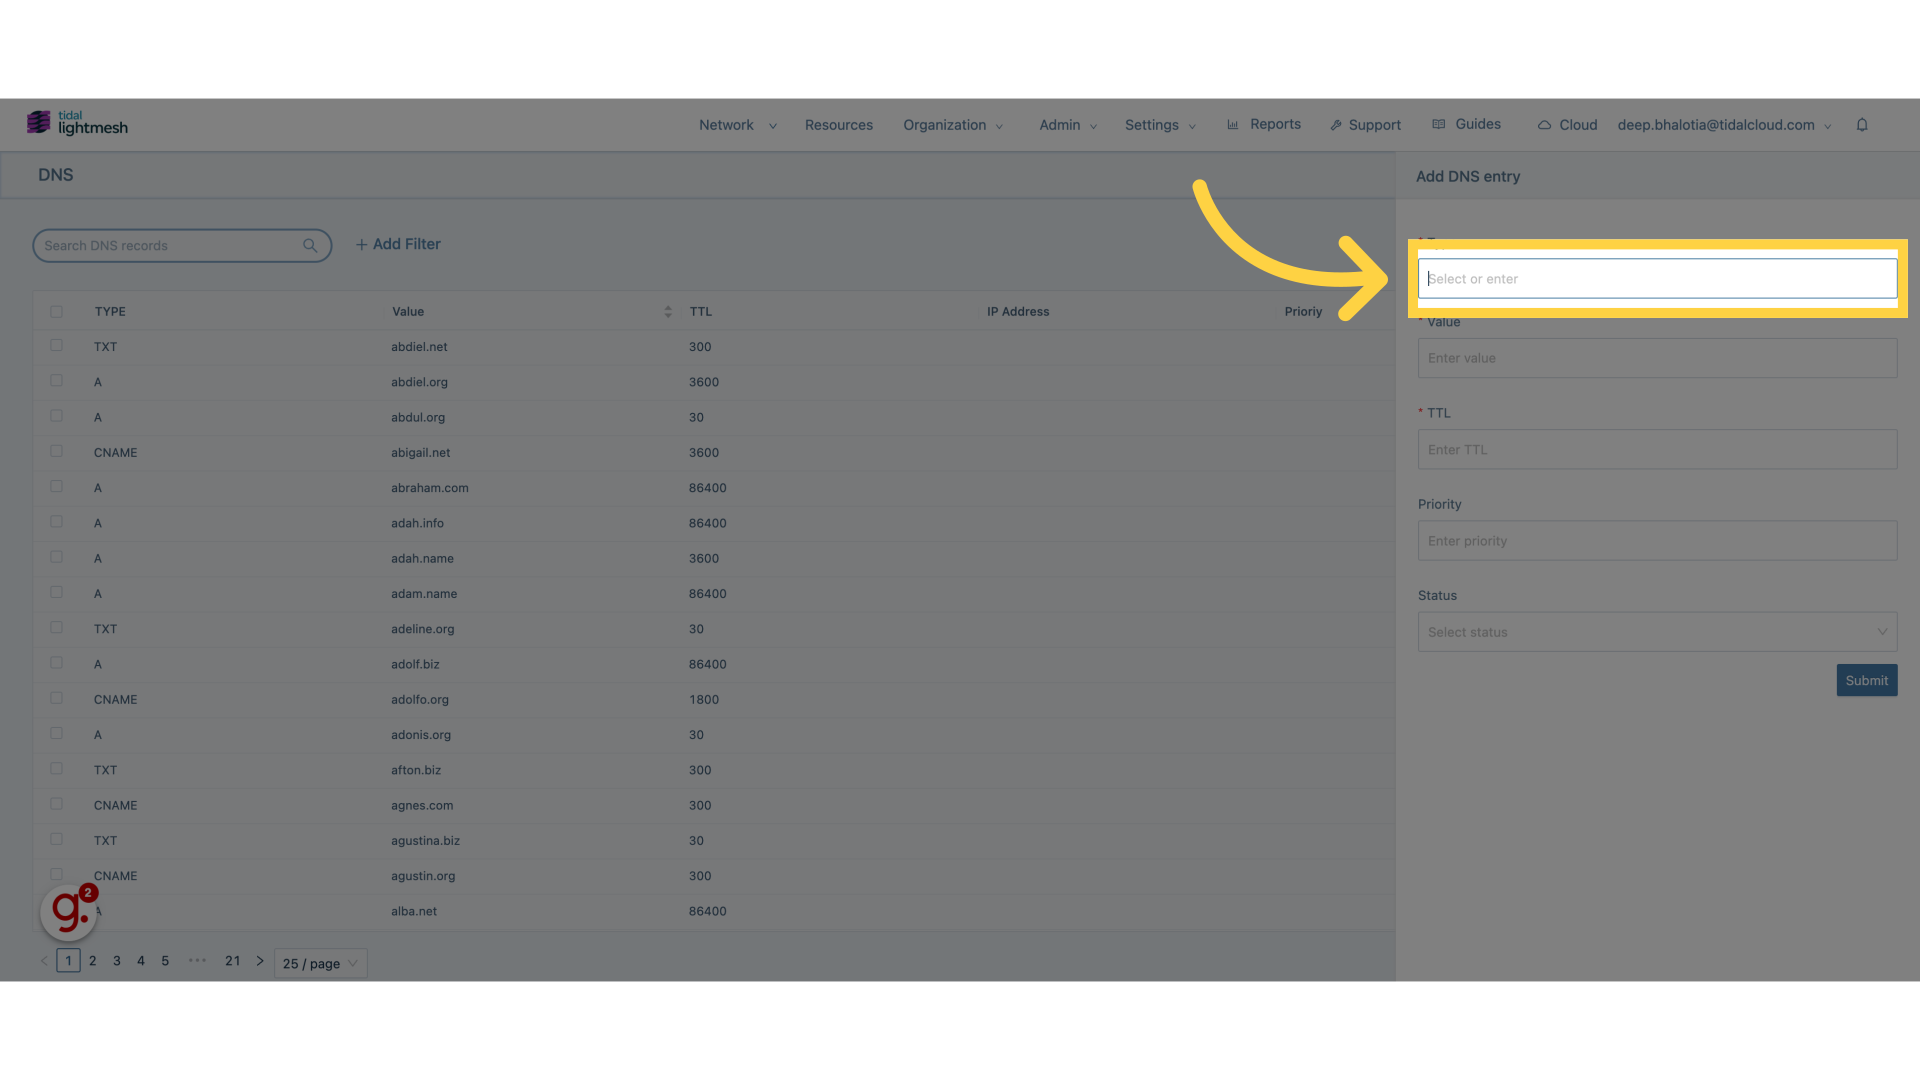The width and height of the screenshot is (1920, 1080).
Task: Click the TTL column header
Action: click(701, 312)
